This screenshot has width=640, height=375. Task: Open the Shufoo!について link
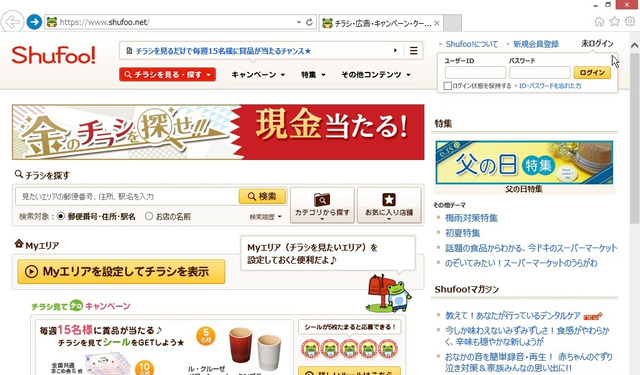(x=471, y=44)
